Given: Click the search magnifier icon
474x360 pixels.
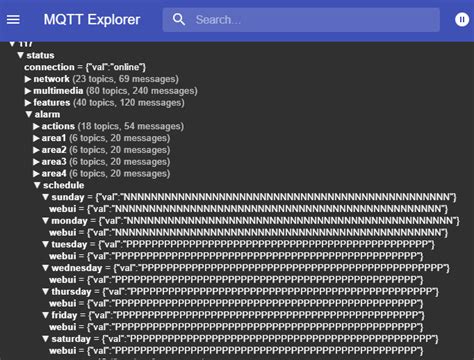Looking at the screenshot, I should [179, 19].
